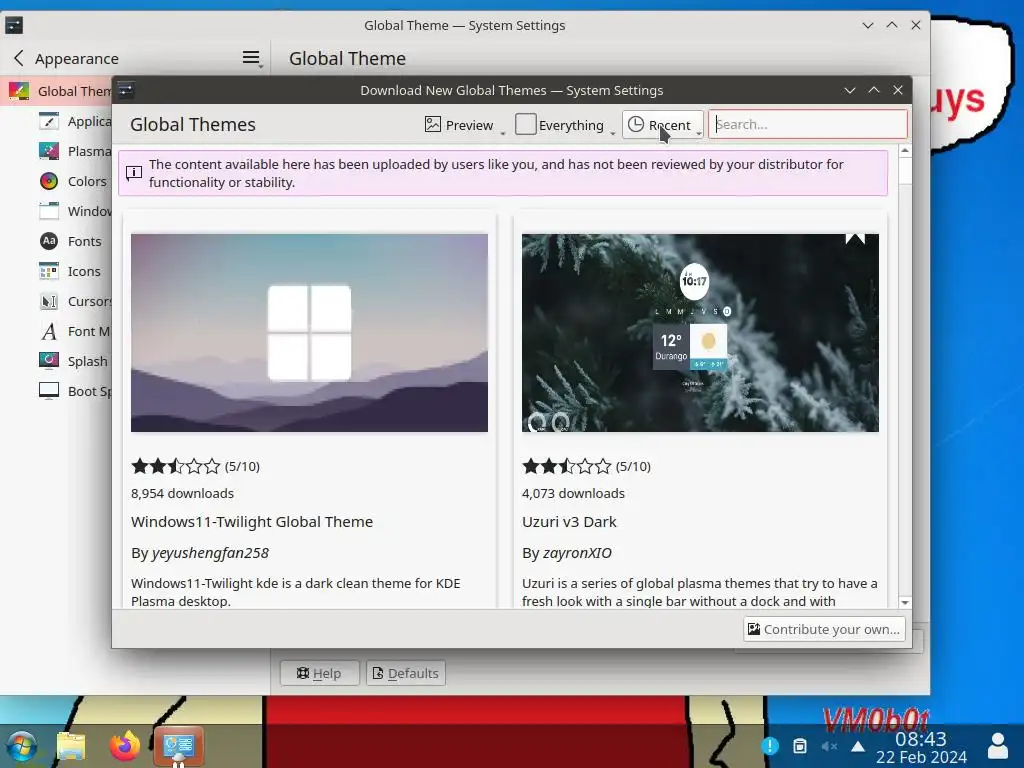Open the Fonts settings icon

pyautogui.click(x=49, y=241)
